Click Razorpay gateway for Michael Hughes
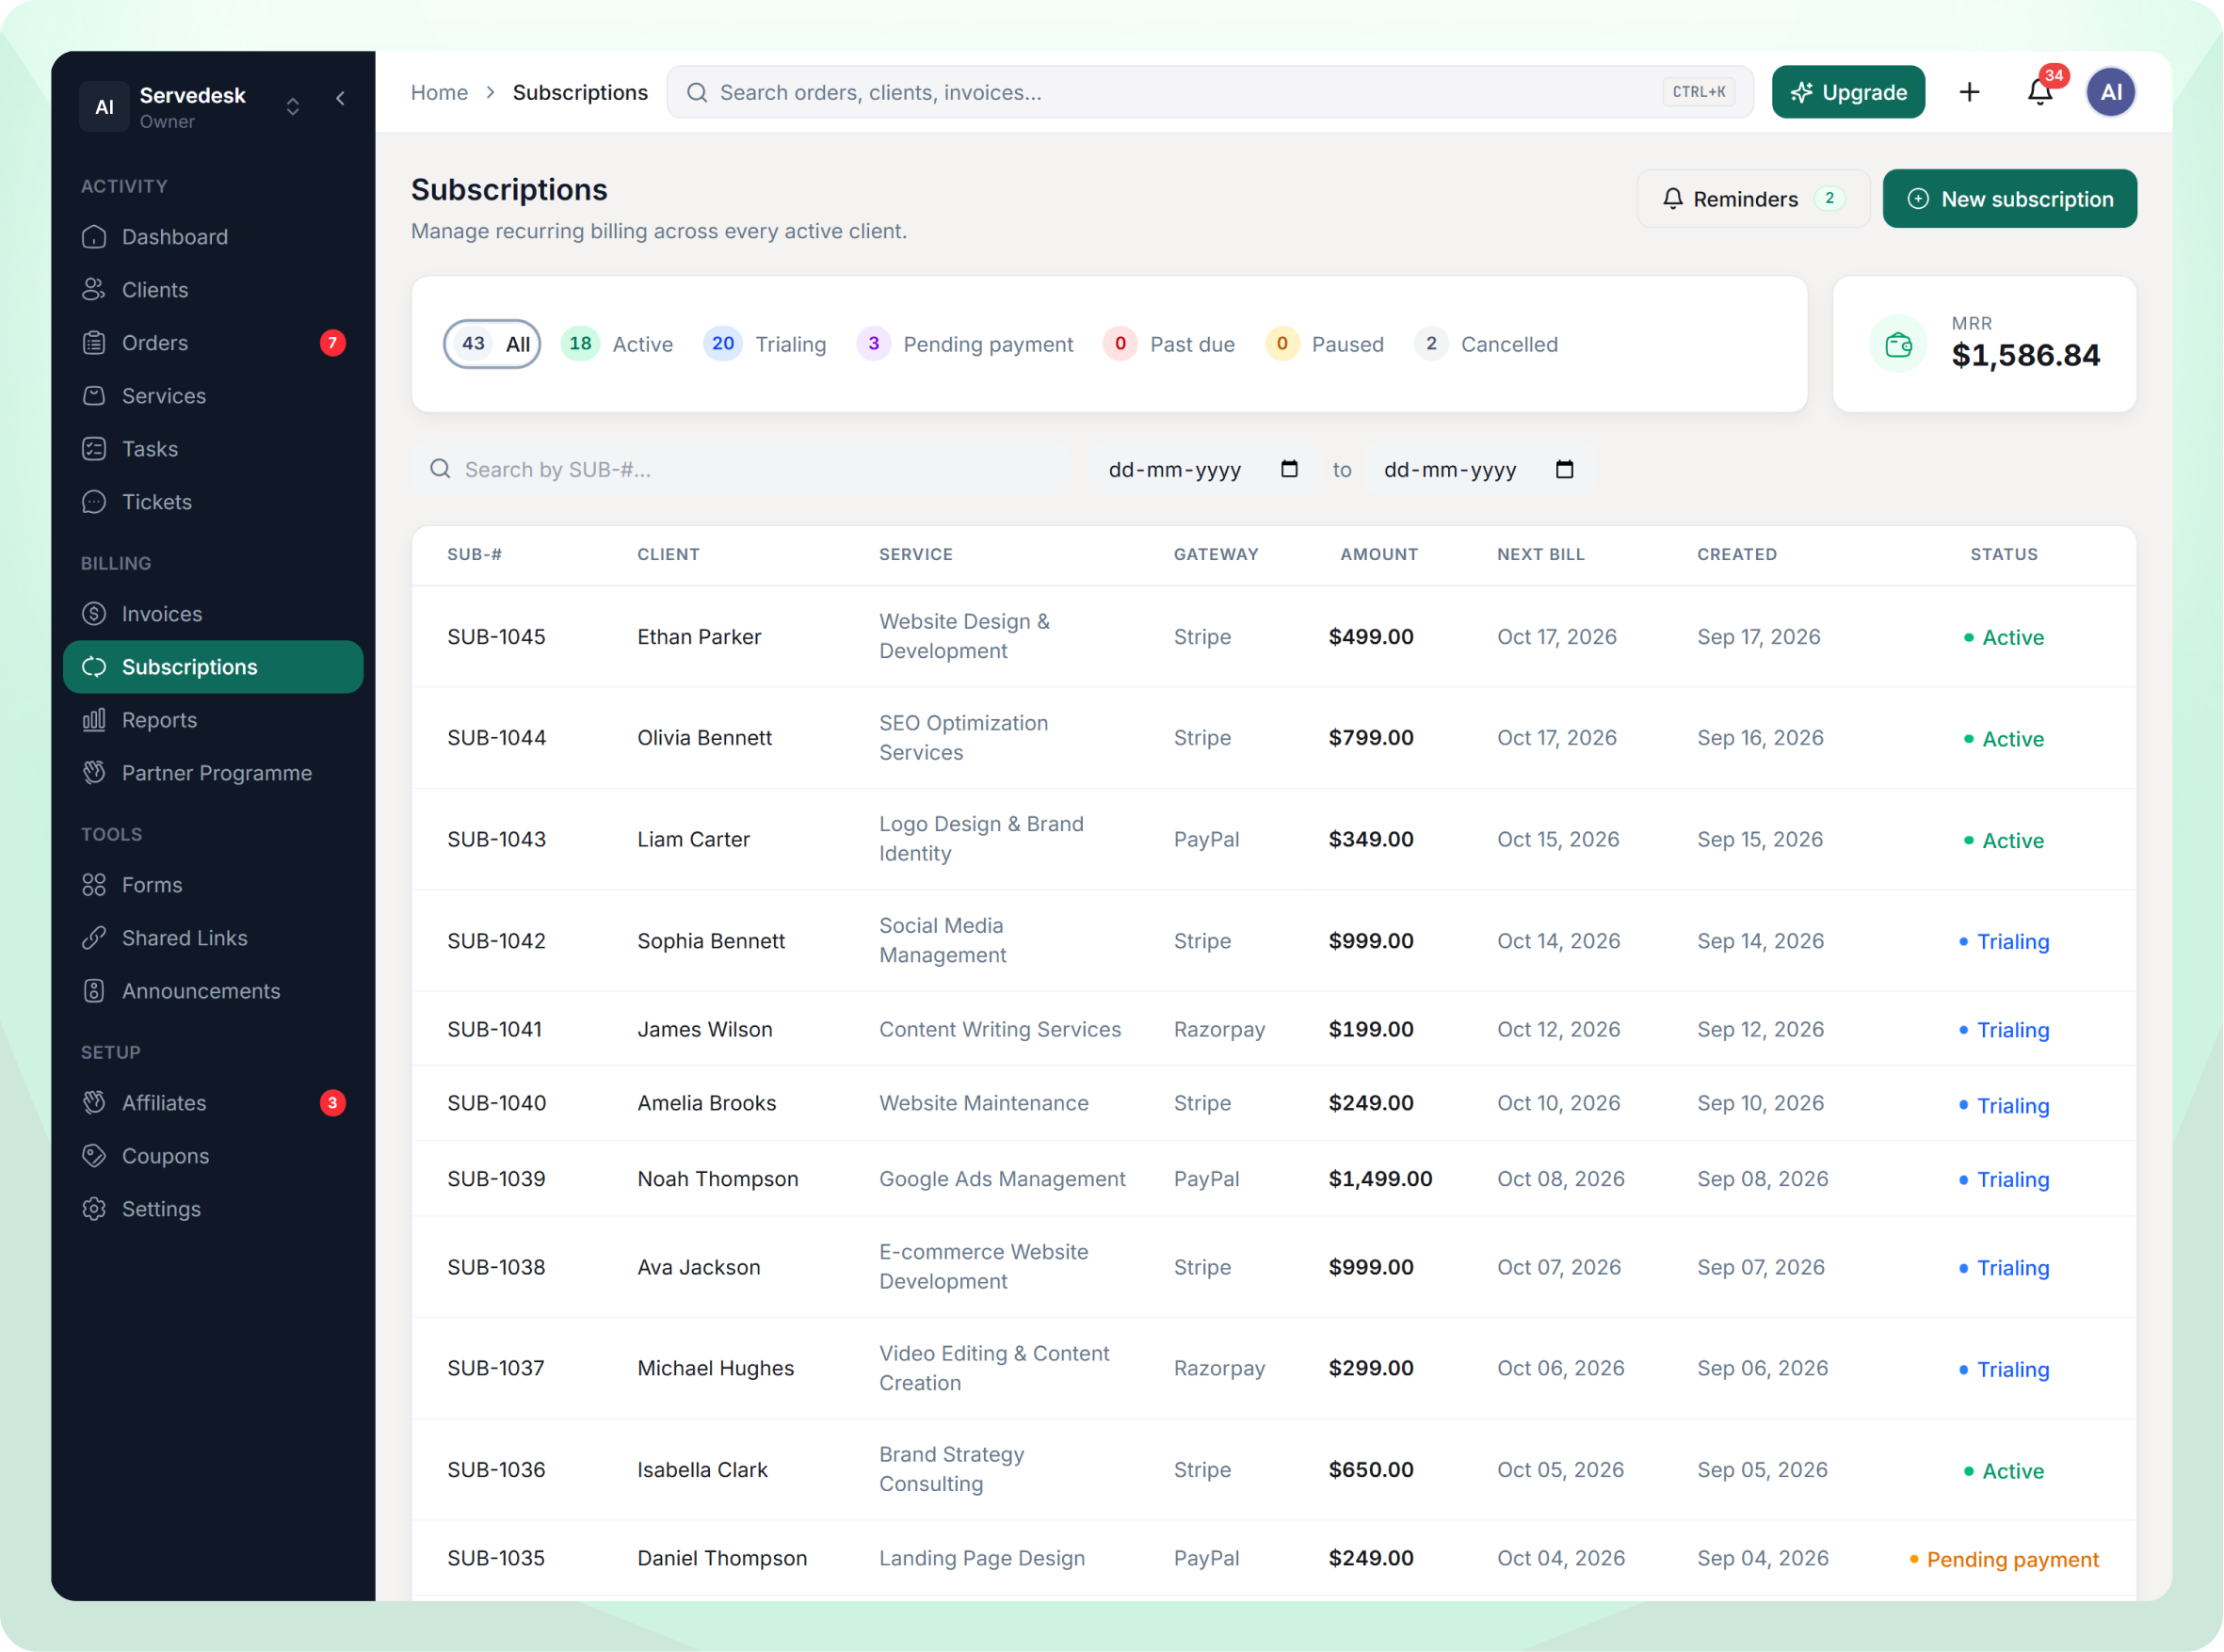 (x=1219, y=1368)
